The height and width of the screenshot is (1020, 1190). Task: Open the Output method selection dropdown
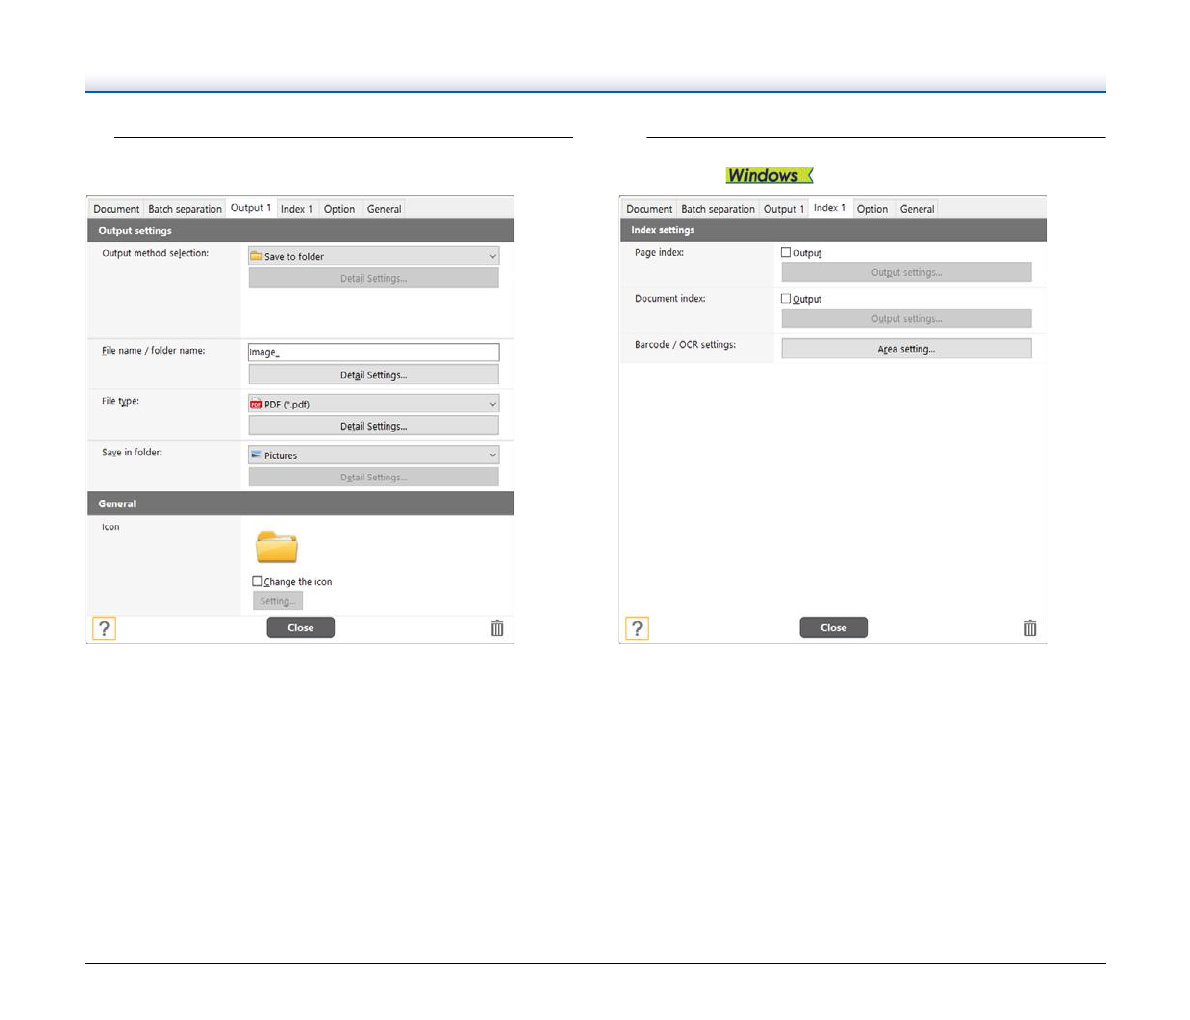(373, 256)
